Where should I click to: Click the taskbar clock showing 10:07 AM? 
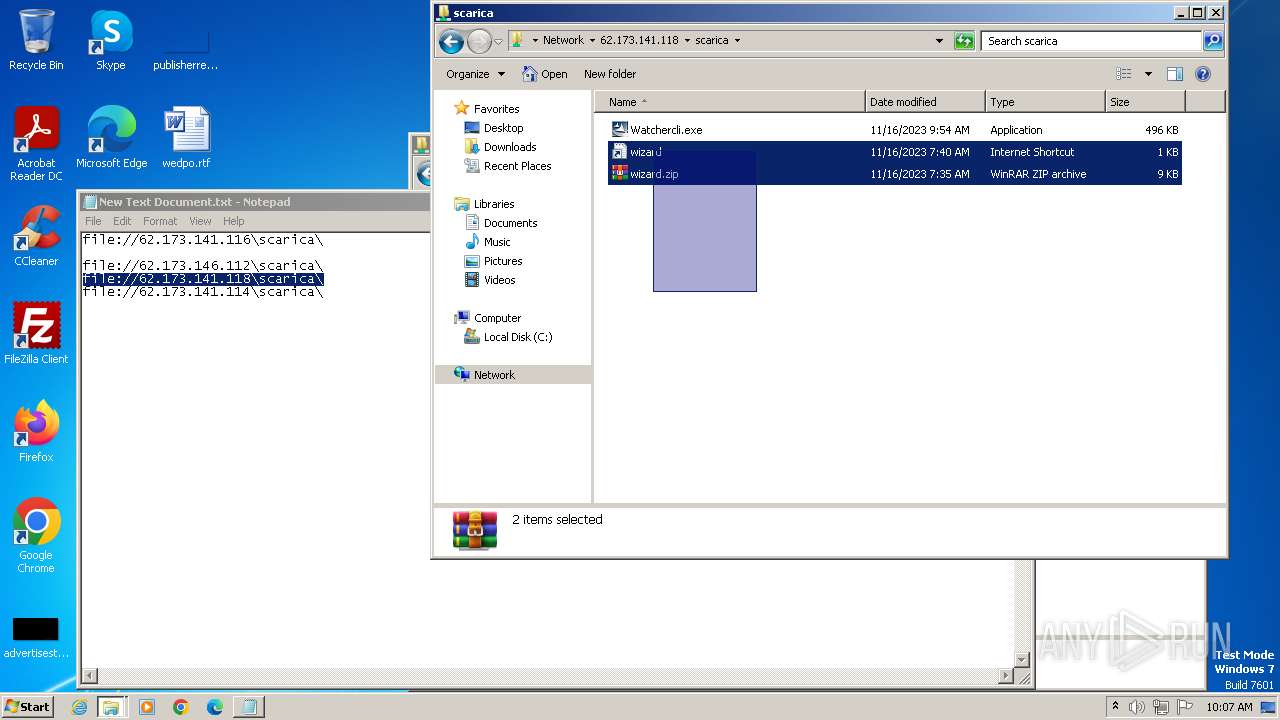pyautogui.click(x=1229, y=707)
